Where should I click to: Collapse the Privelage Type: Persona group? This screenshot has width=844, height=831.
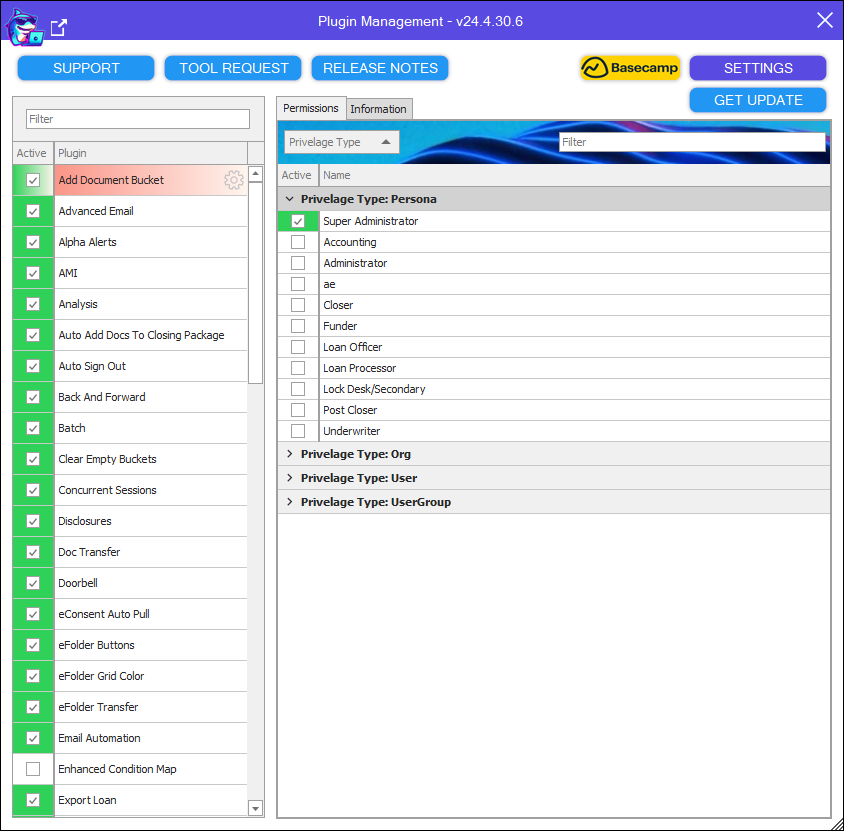[x=290, y=199]
